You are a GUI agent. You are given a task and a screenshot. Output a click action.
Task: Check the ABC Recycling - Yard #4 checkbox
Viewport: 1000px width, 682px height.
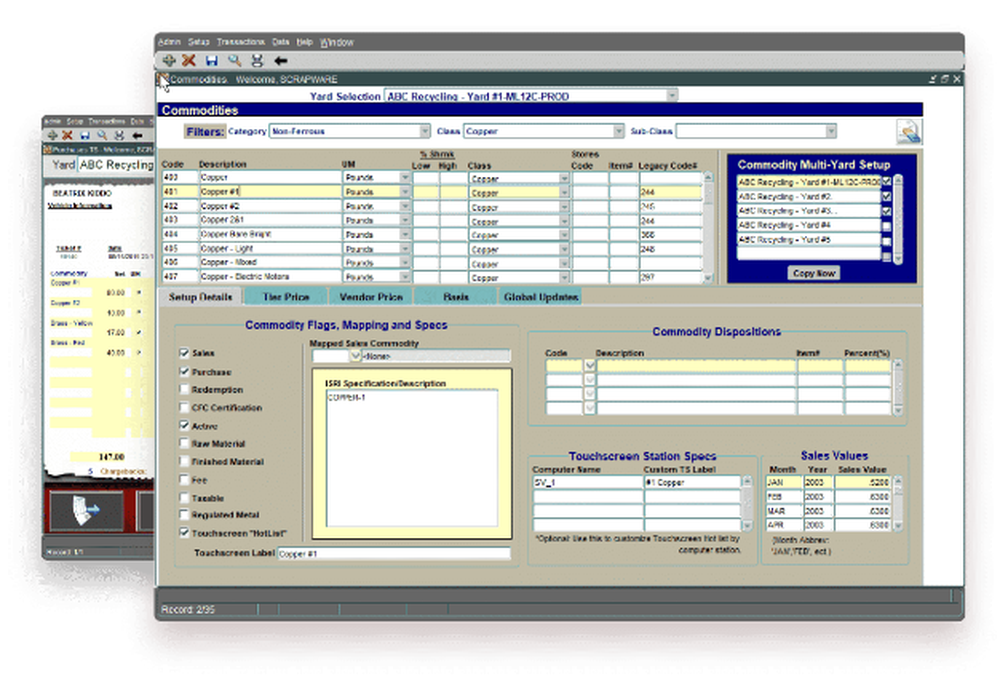coord(886,226)
